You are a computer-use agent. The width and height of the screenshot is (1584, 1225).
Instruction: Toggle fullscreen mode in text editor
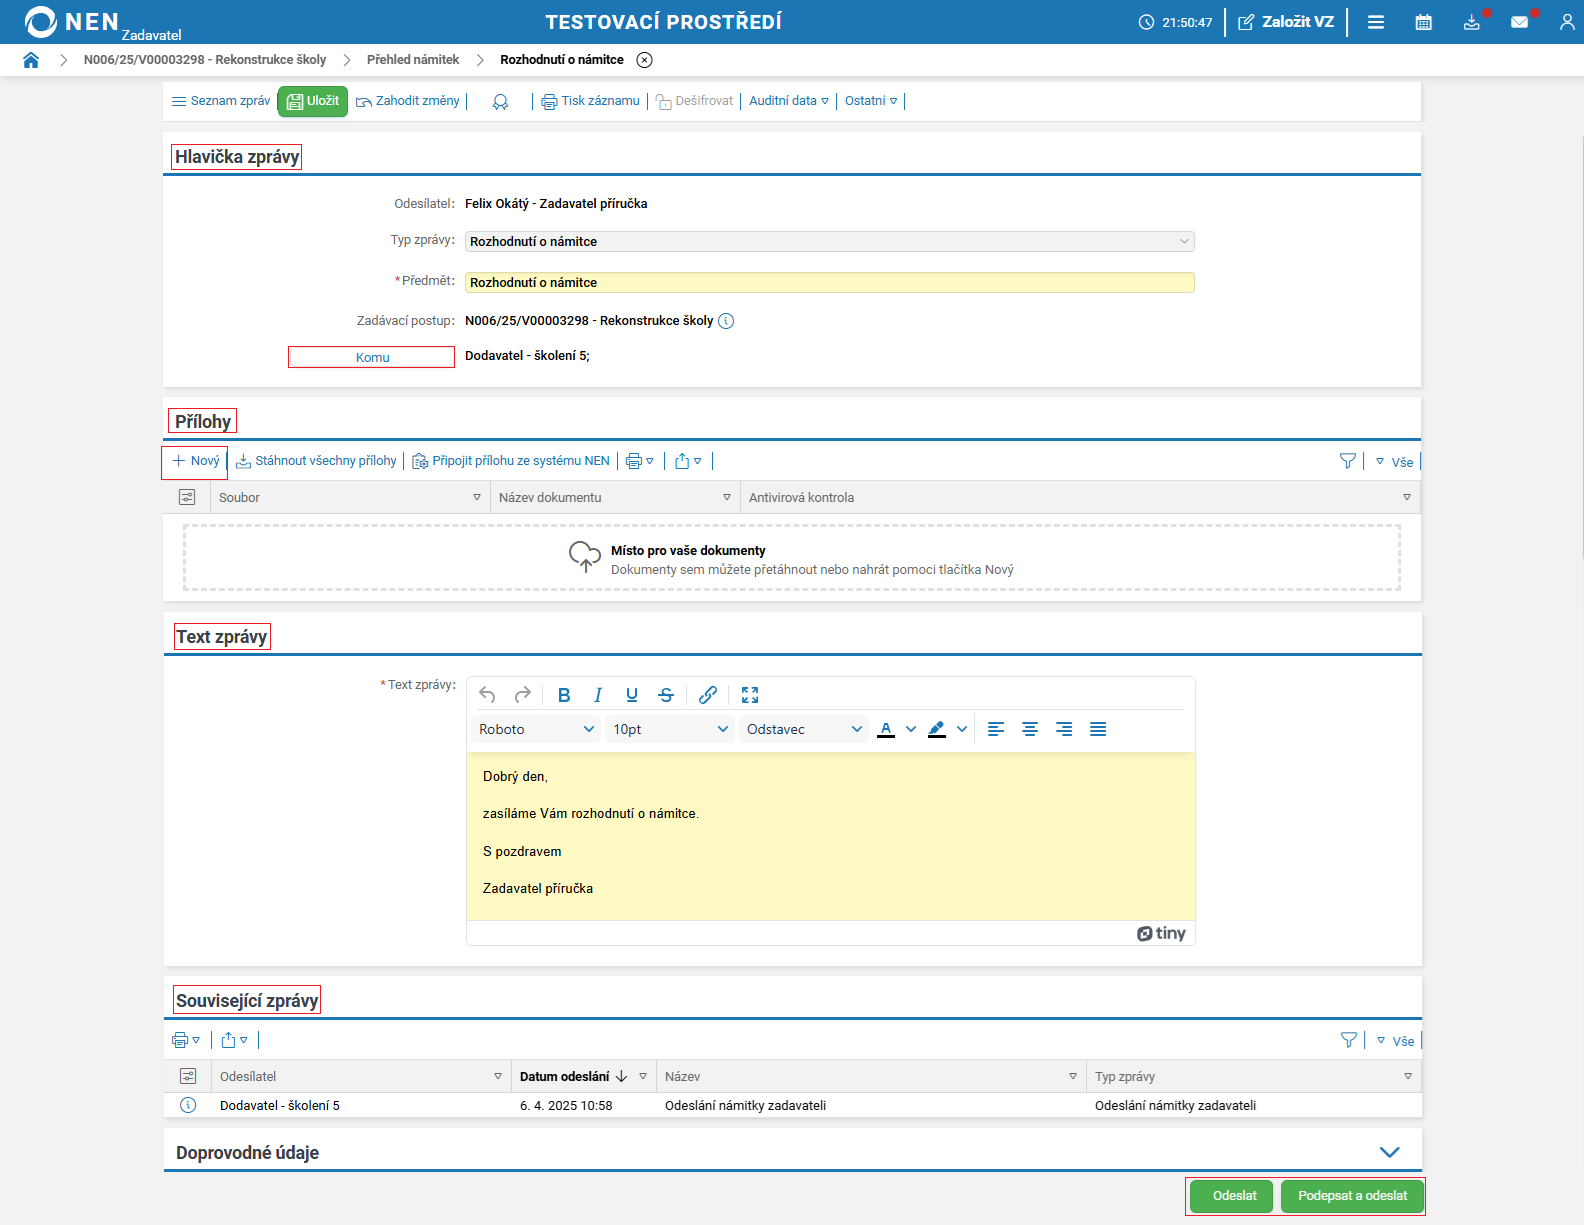tap(750, 695)
